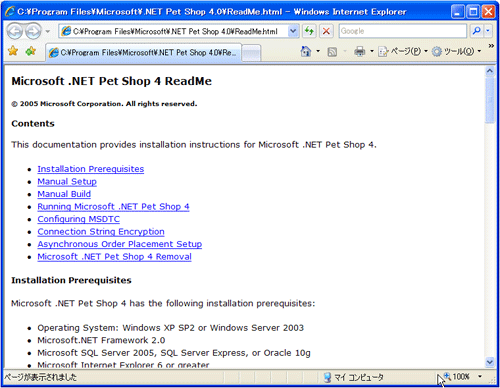The width and height of the screenshot is (500, 388).
Task: Click the vertical scrollbar up arrow
Action: [490, 71]
